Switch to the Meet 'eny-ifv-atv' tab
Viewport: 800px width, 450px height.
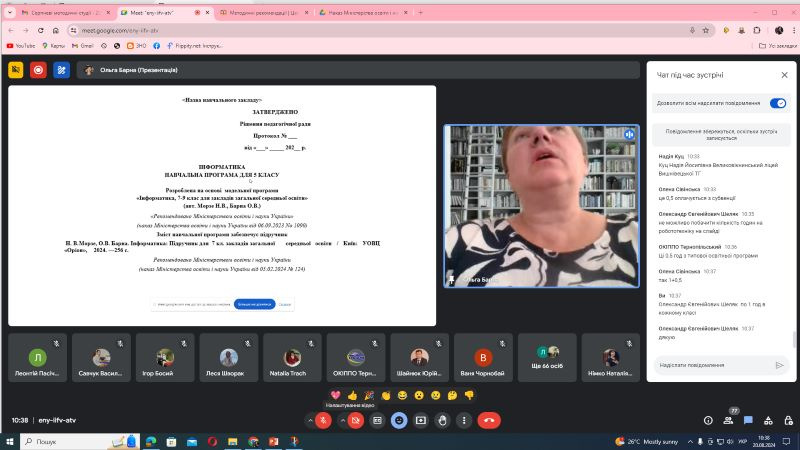click(166, 13)
